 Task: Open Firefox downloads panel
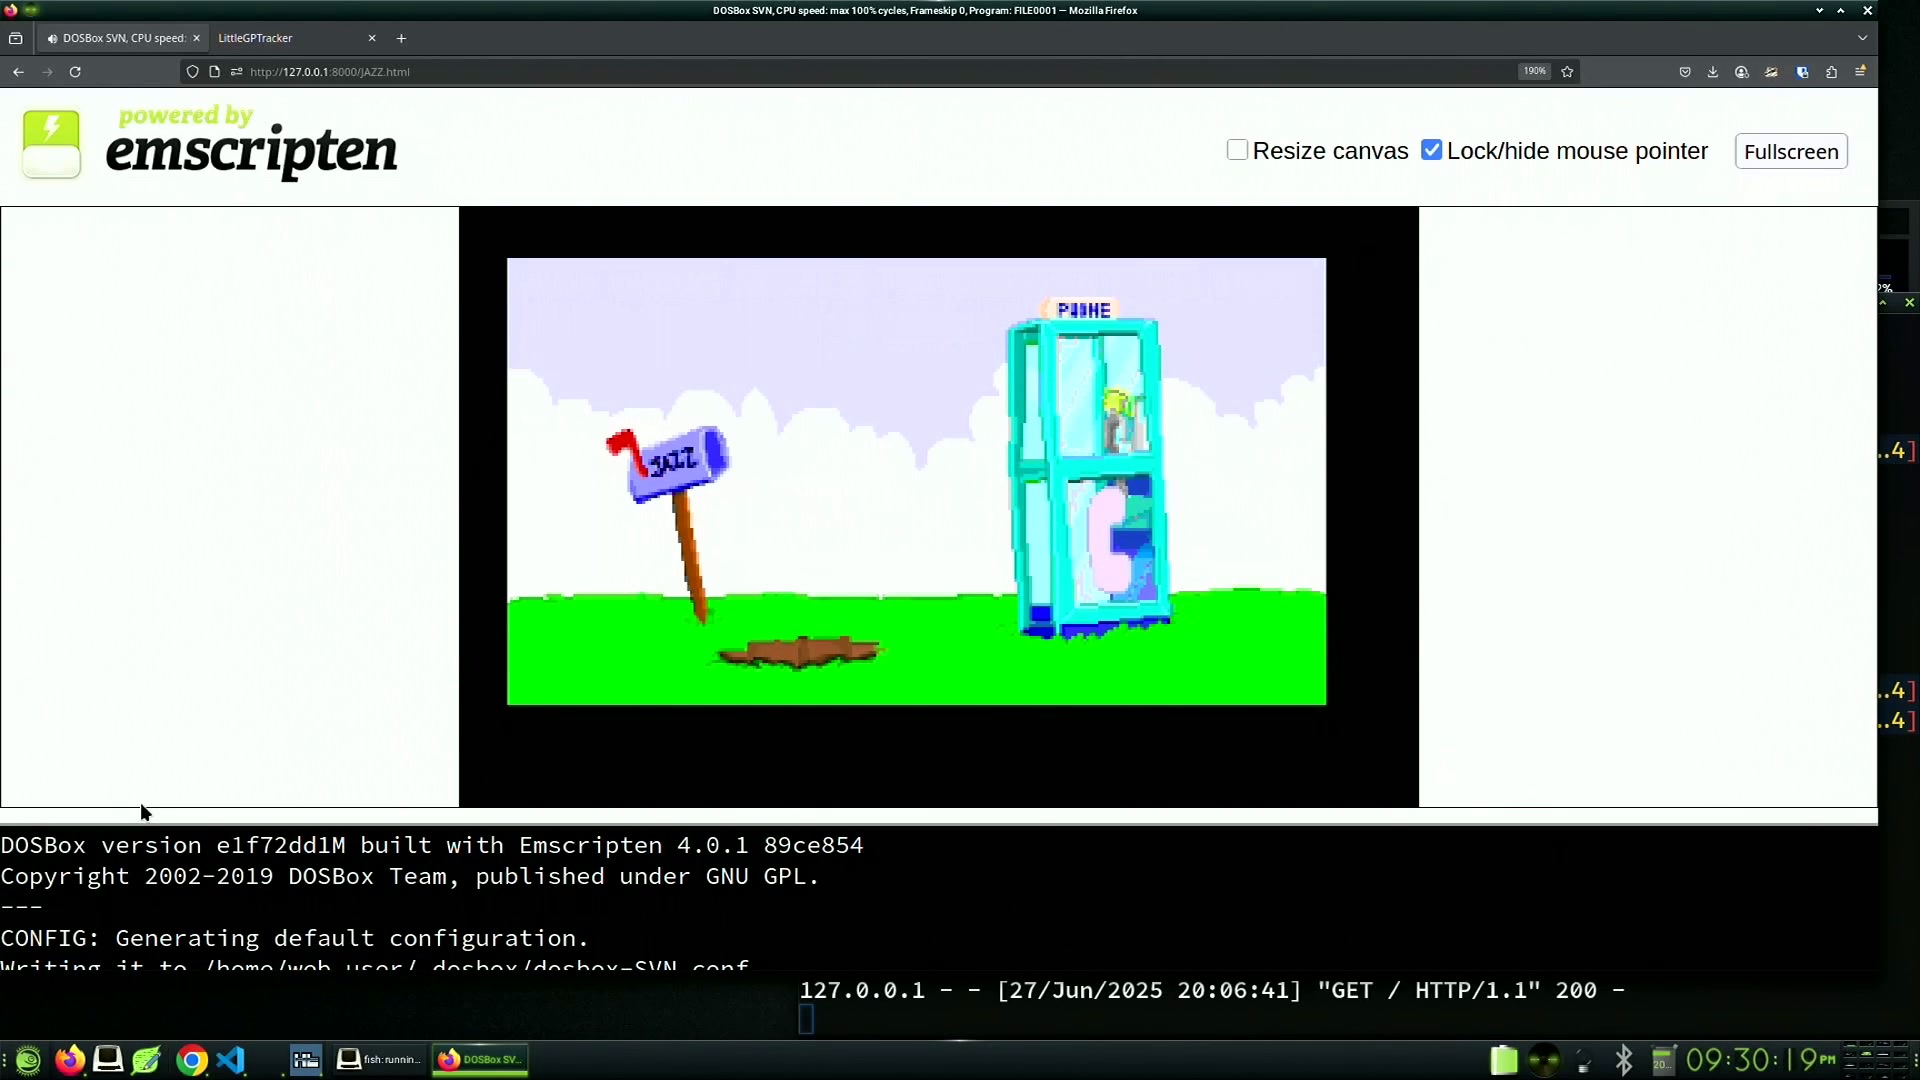point(1713,72)
